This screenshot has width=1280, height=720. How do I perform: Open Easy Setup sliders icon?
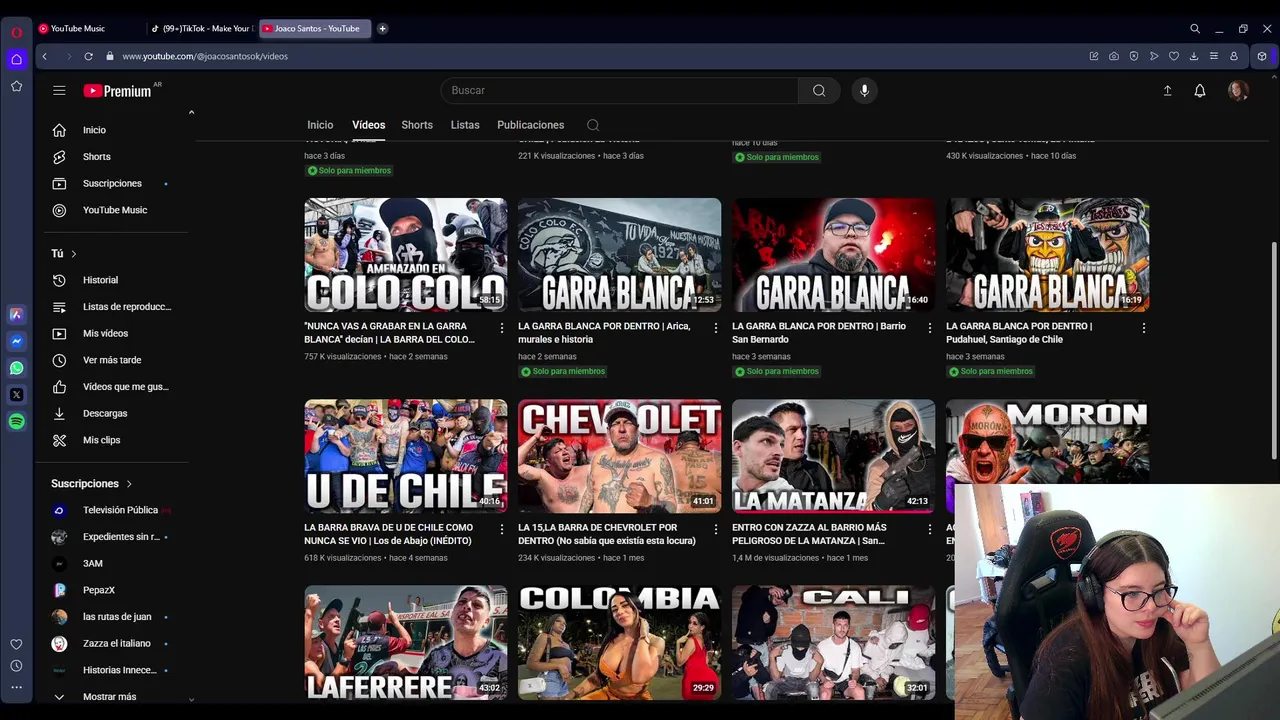coord(1214,56)
